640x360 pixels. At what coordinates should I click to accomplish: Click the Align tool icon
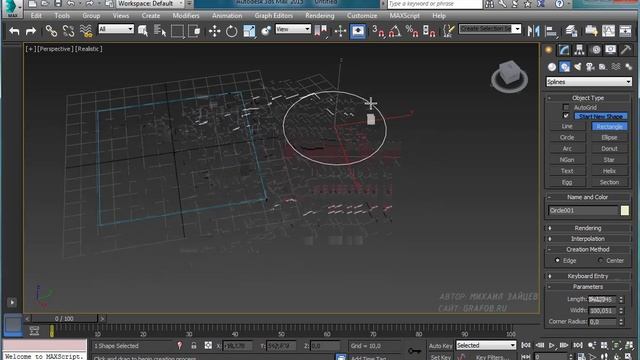(551, 31)
